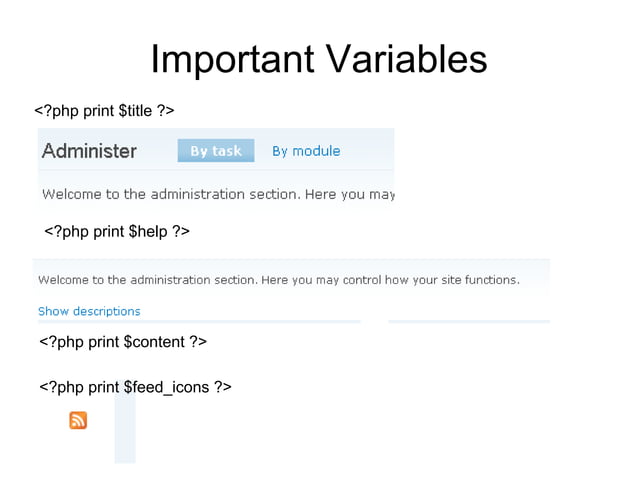Open the "Show descriptions" link
Image resolution: width=638 pixels, height=478 pixels.
[x=89, y=311]
